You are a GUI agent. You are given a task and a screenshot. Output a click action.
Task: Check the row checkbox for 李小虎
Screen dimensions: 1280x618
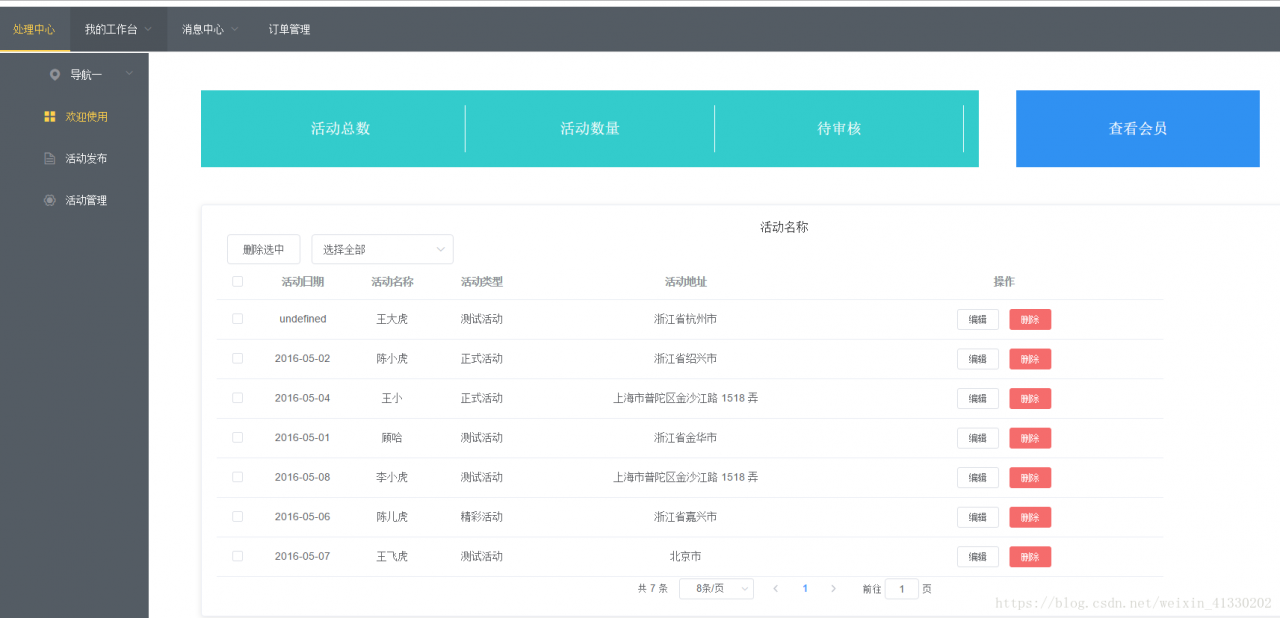(237, 477)
